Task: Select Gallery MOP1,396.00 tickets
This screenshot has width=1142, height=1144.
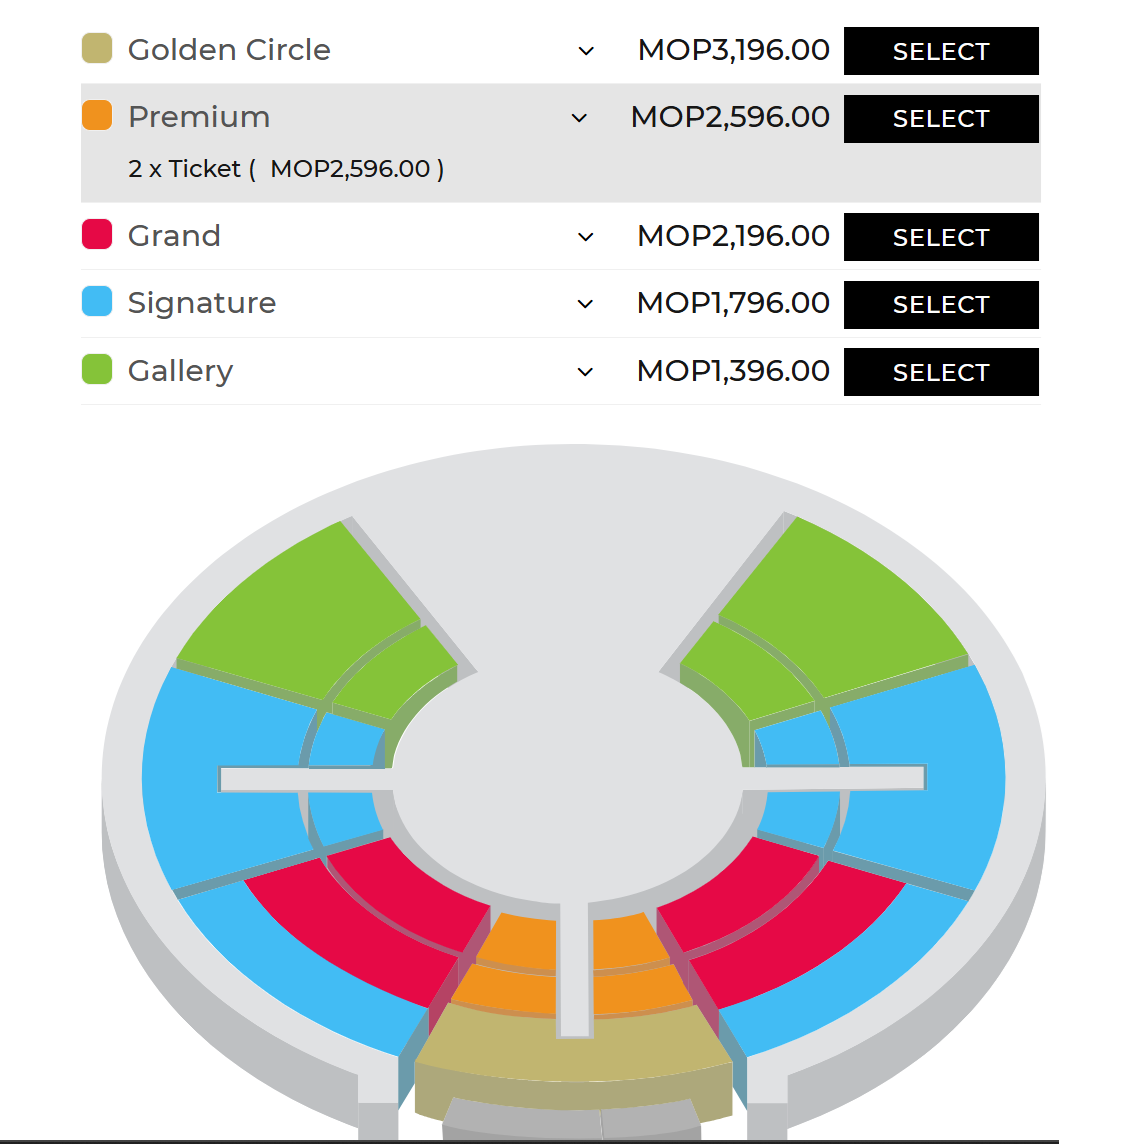Action: tap(941, 372)
